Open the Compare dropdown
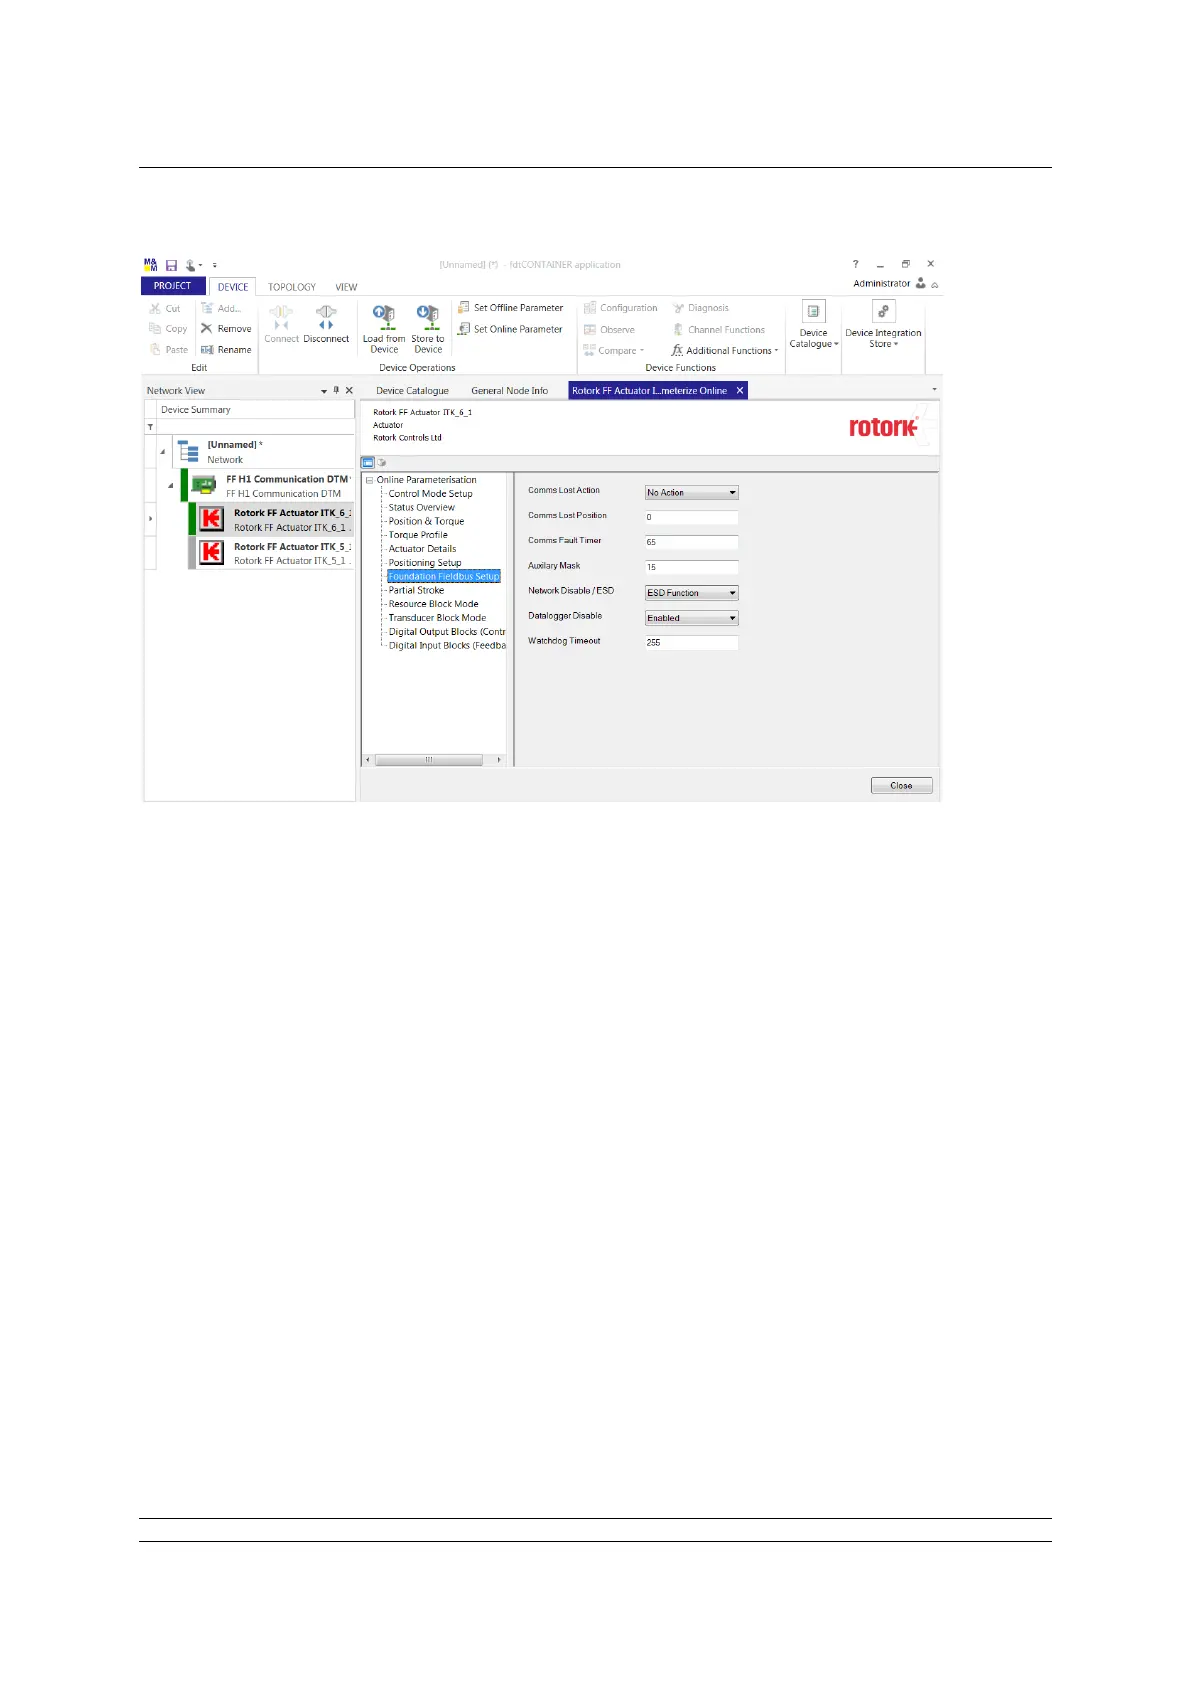 pos(614,351)
